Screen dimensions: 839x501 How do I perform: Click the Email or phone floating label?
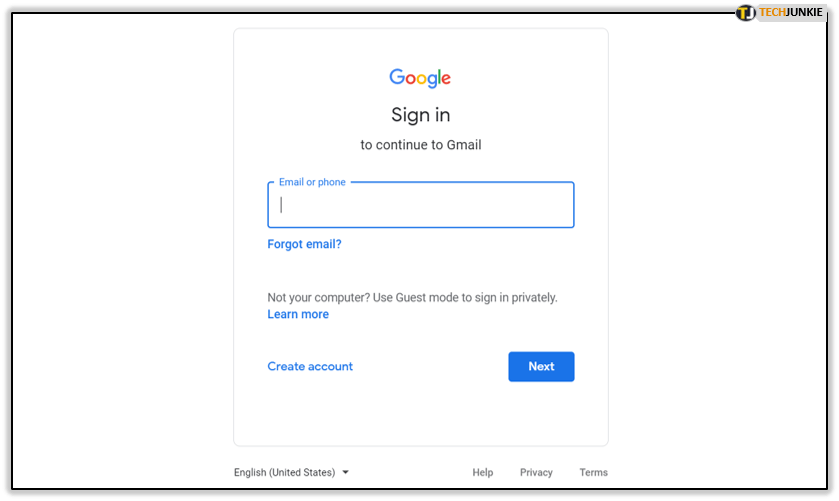click(x=312, y=182)
